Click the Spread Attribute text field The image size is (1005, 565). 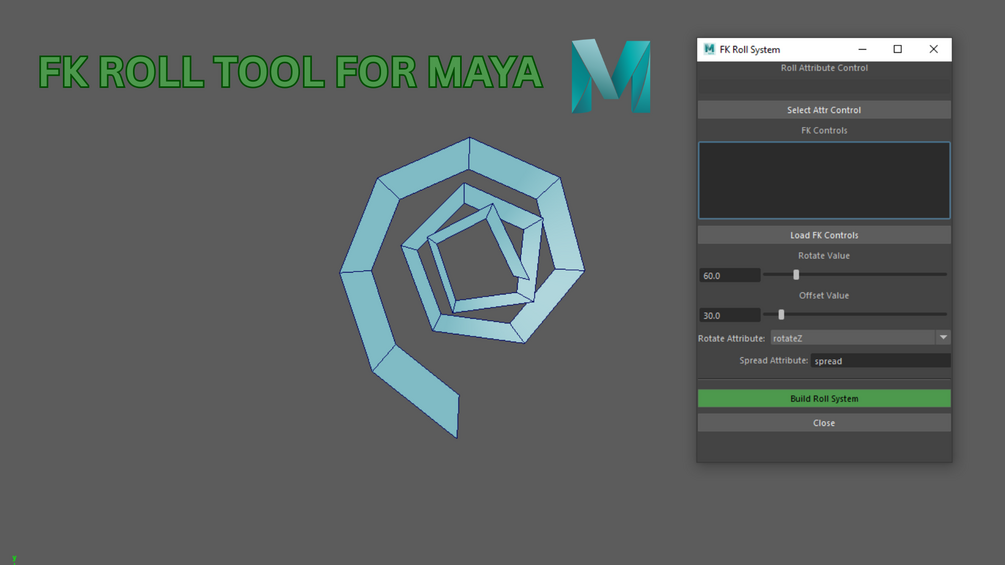click(x=881, y=361)
